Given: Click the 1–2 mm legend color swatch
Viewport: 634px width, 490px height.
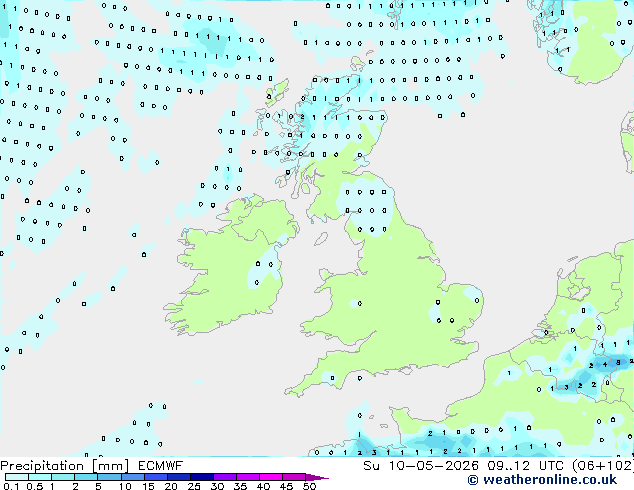Looking at the screenshot, I should pos(63,477).
